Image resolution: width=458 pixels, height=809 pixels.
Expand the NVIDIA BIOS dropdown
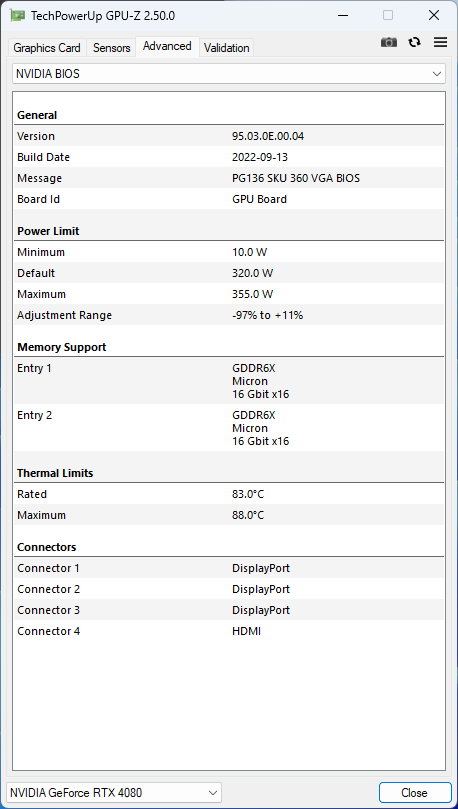[x=228, y=74]
